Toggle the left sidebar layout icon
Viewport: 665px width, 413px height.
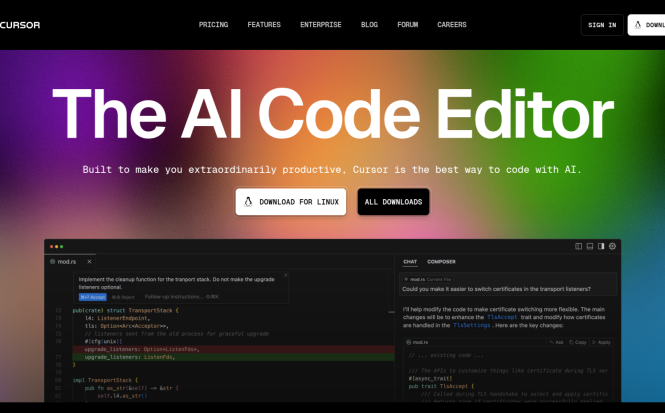pyautogui.click(x=578, y=246)
